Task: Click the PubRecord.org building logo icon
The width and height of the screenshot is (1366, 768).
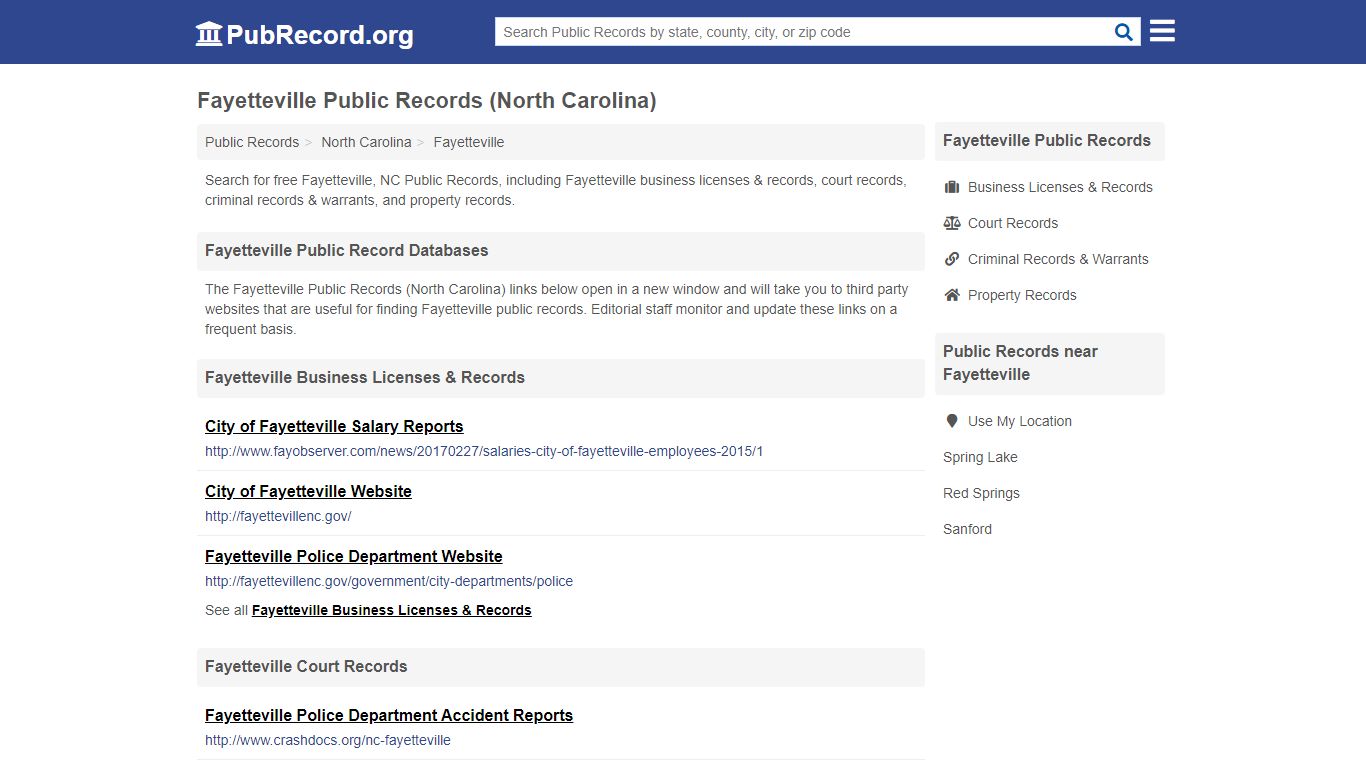Action: 209,34
